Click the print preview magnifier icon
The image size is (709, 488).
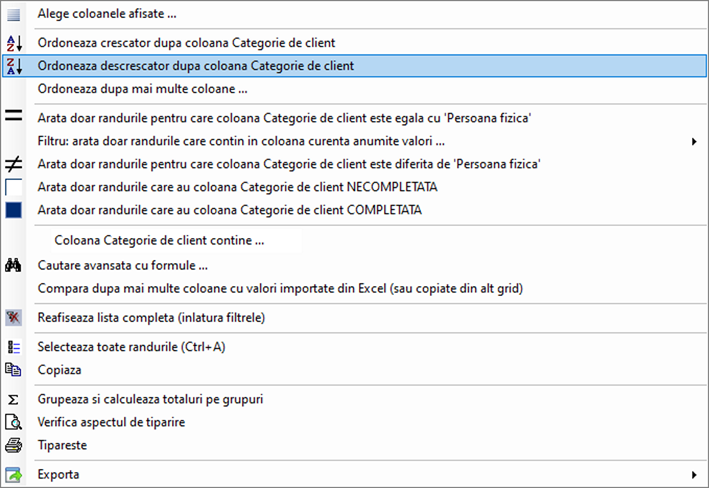coord(13,422)
